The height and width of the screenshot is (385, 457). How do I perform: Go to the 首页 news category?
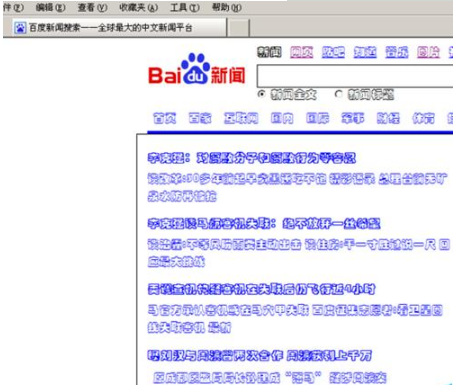pyautogui.click(x=164, y=118)
